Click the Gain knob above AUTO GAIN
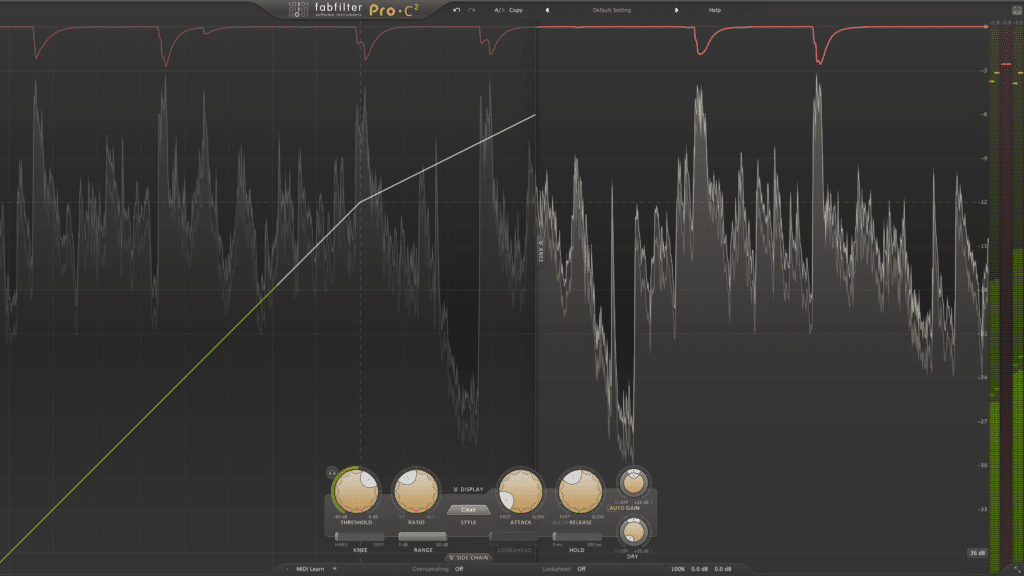1024x576 pixels. [x=633, y=483]
